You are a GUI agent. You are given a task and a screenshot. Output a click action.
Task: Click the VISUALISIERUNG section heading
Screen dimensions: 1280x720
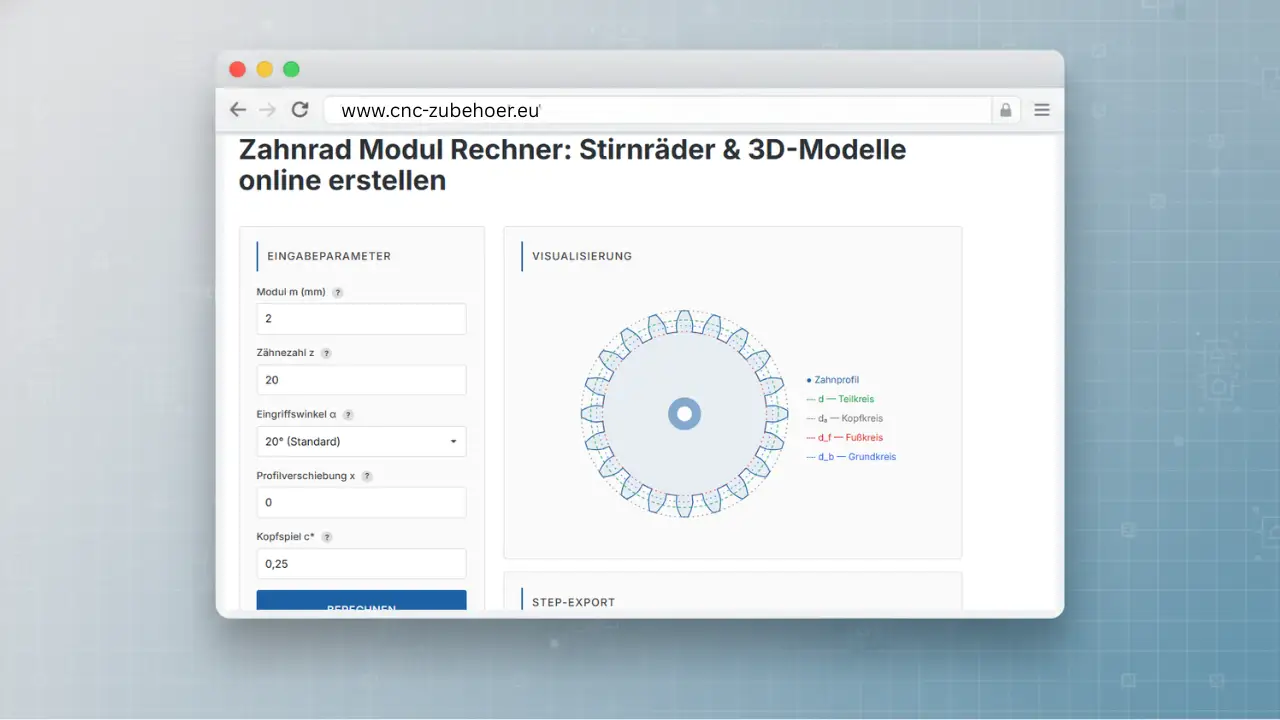(582, 256)
